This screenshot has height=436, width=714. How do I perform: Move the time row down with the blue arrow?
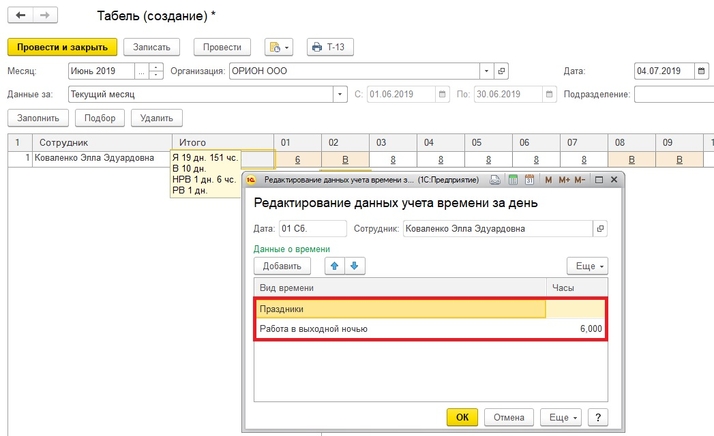[354, 266]
